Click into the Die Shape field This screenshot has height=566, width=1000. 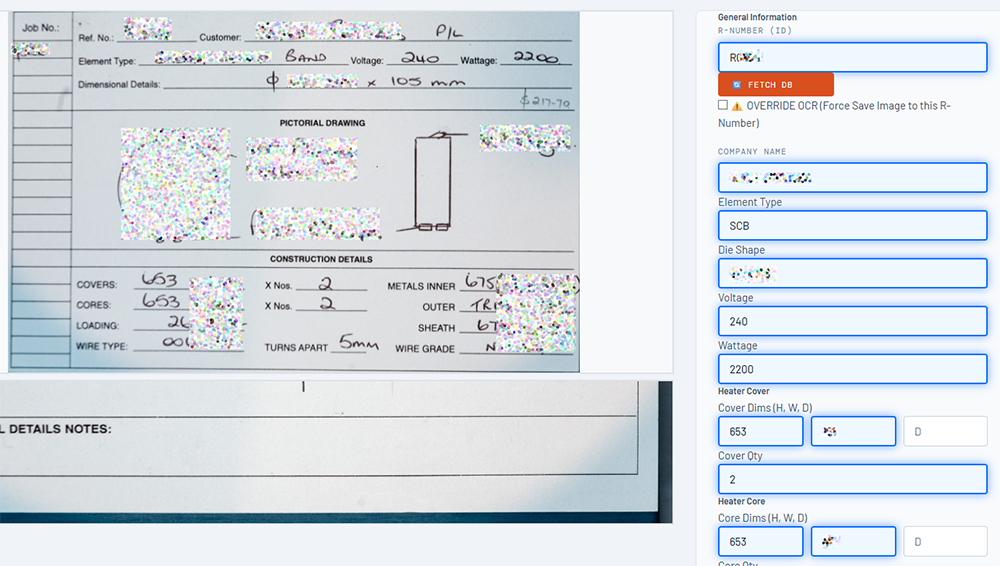click(x=853, y=273)
